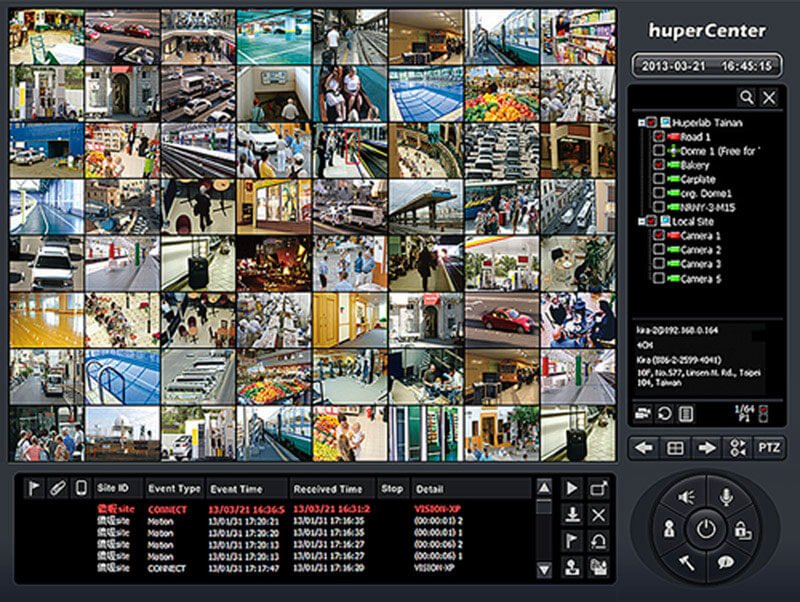This screenshot has width=800, height=602.
Task: Collapse the Local Site tree node
Action: point(640,221)
